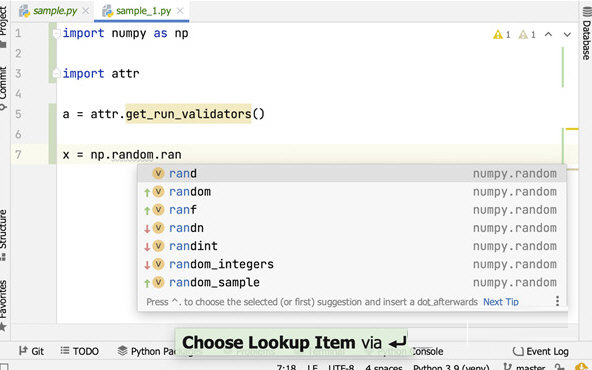Click line number 5 in gutter
The width and height of the screenshot is (592, 370).
pos(18,114)
